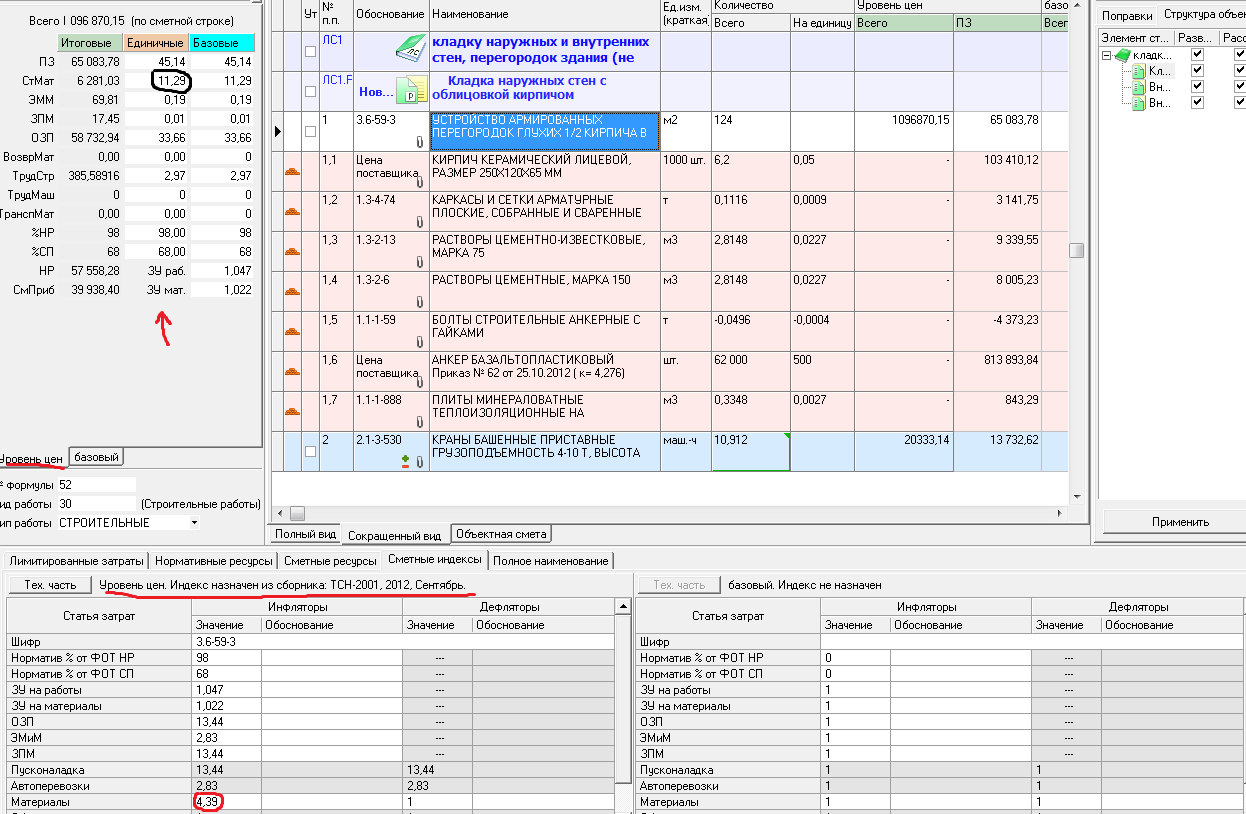1246x814 pixels.
Task: Tick the checkbox for row ЛС1
Action: pyautogui.click(x=310, y=52)
